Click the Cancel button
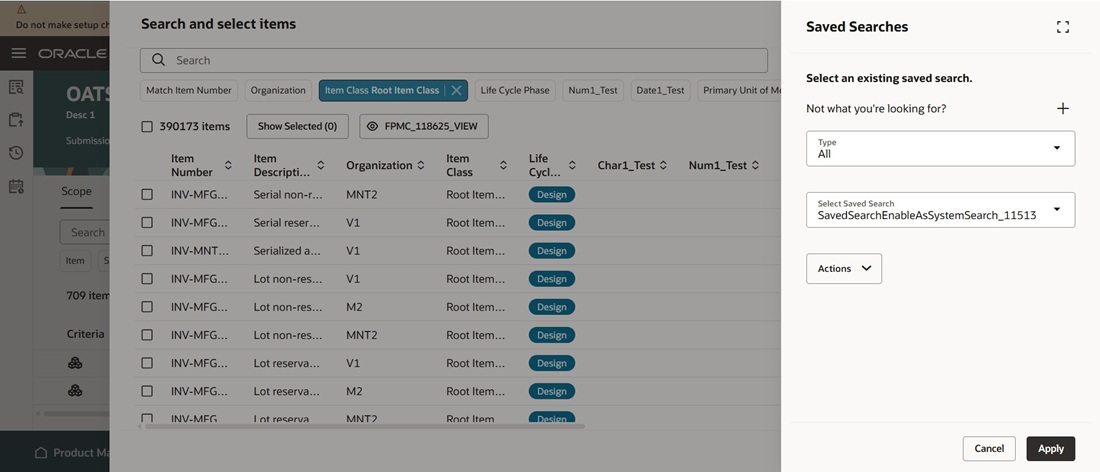1100x472 pixels. 989,449
